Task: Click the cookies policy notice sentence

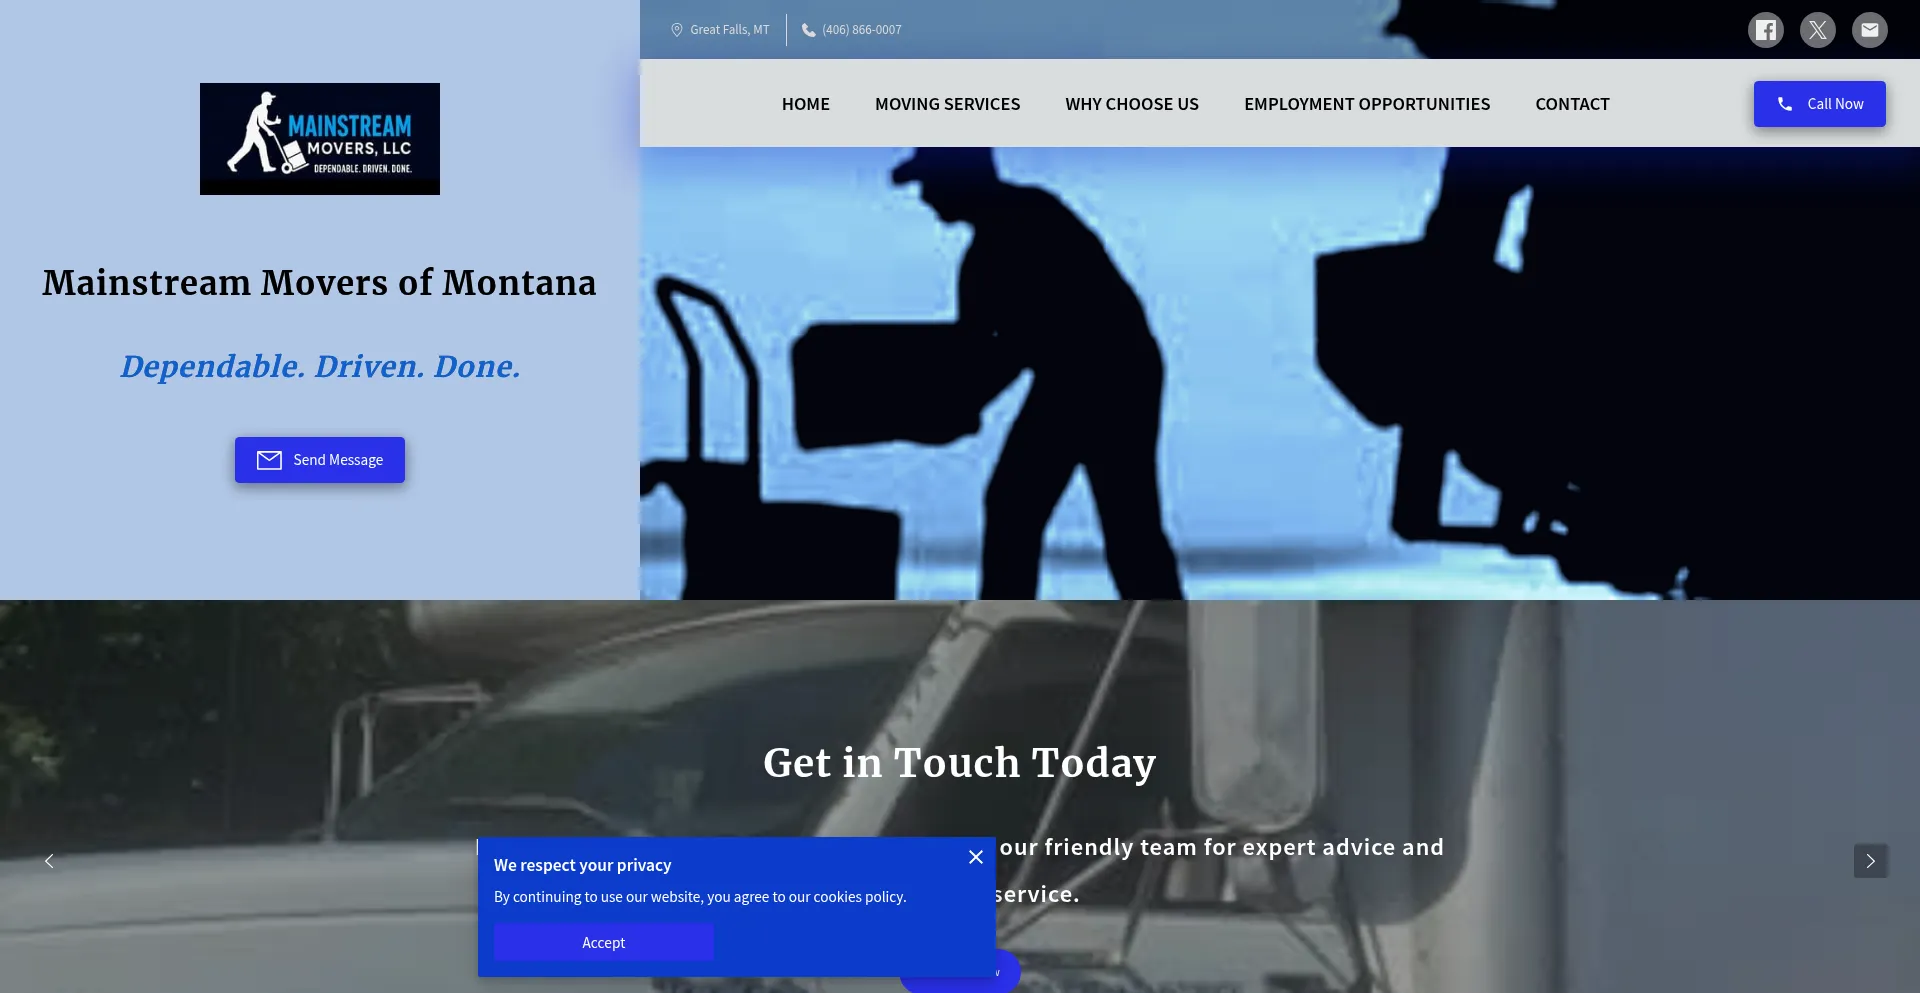Action: tap(700, 897)
